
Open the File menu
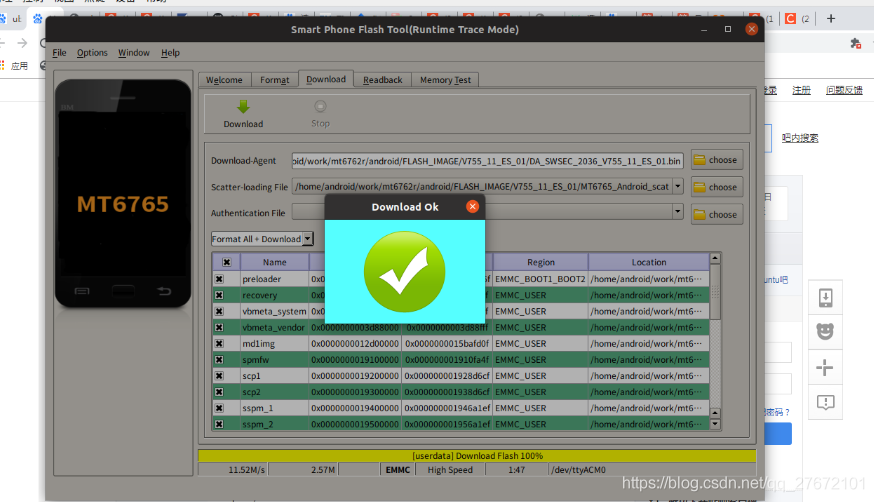click(x=59, y=52)
